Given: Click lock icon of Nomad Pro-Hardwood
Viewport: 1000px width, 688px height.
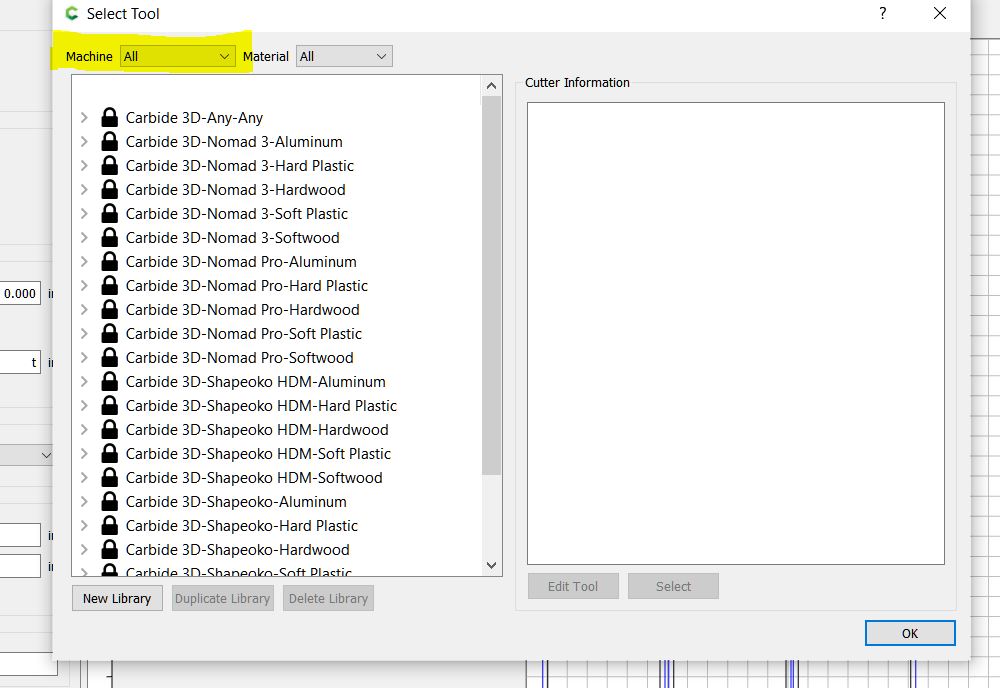Looking at the screenshot, I should click(110, 309).
